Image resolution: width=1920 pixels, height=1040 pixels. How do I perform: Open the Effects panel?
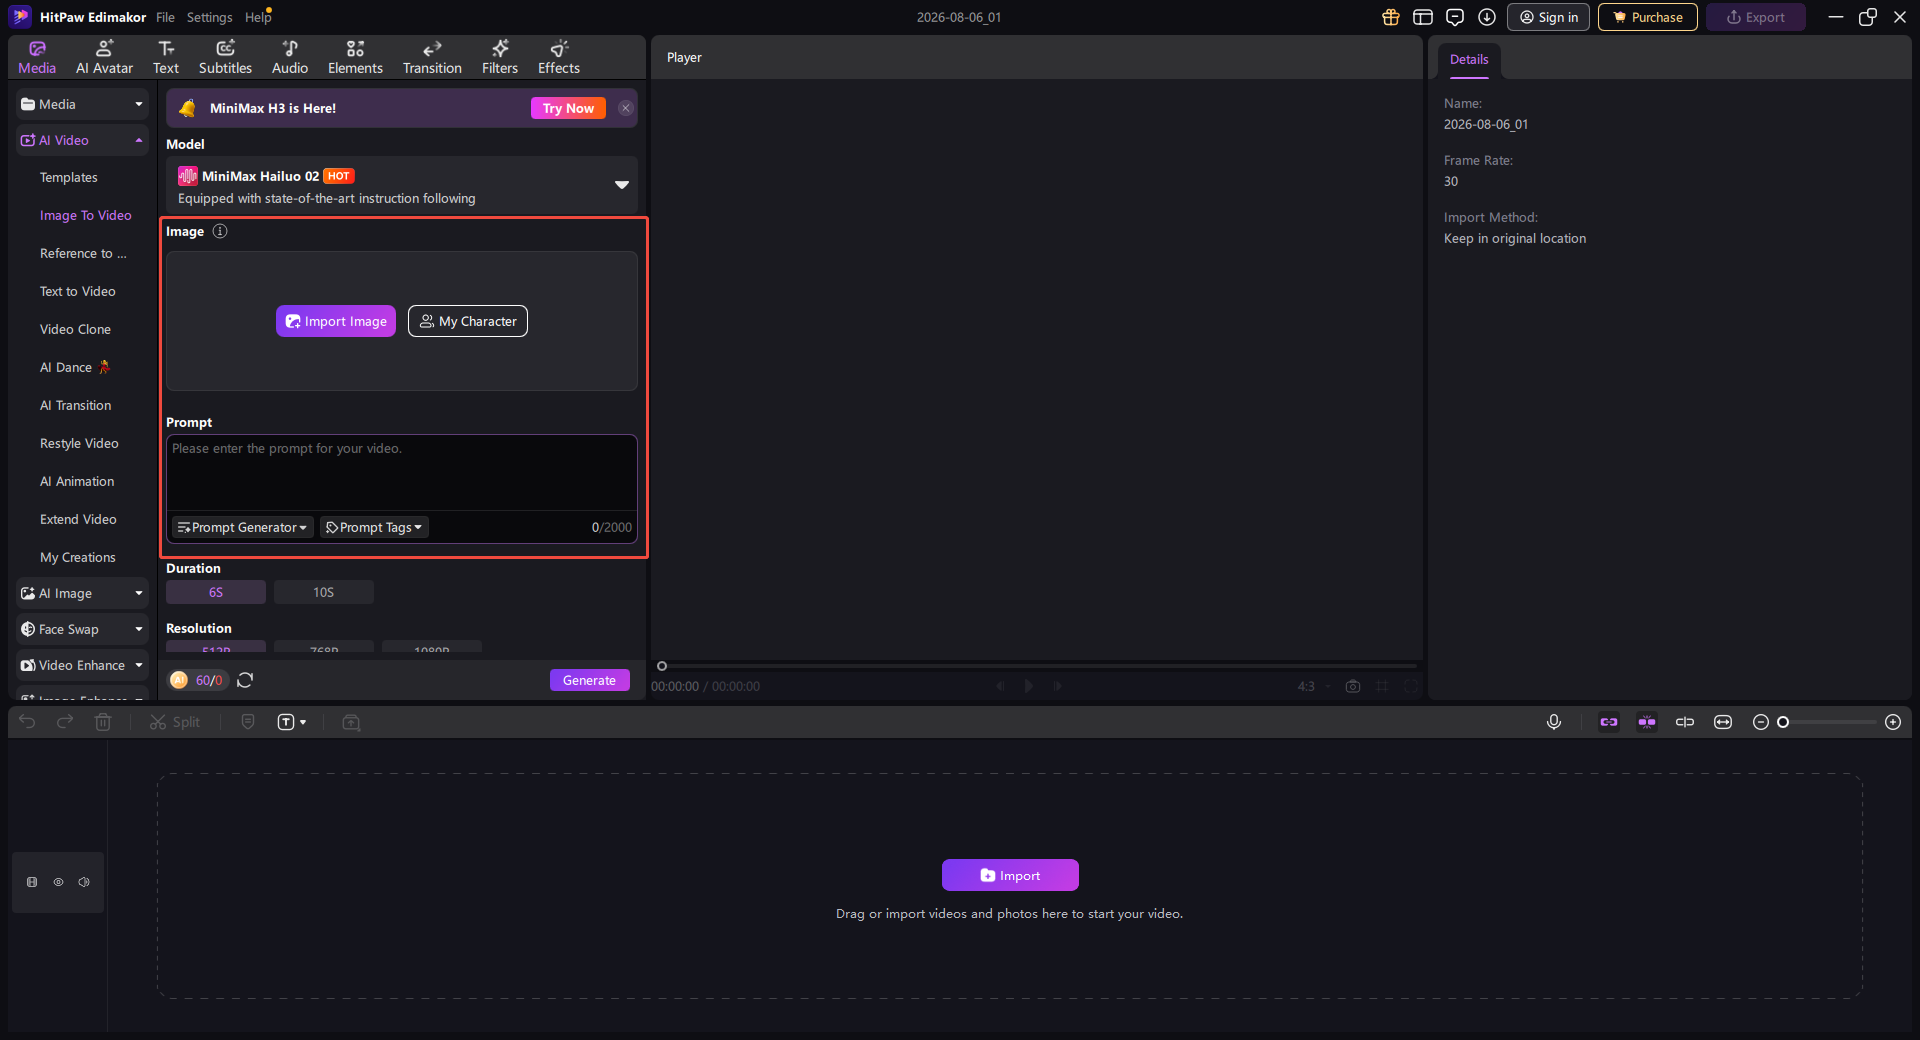(559, 57)
